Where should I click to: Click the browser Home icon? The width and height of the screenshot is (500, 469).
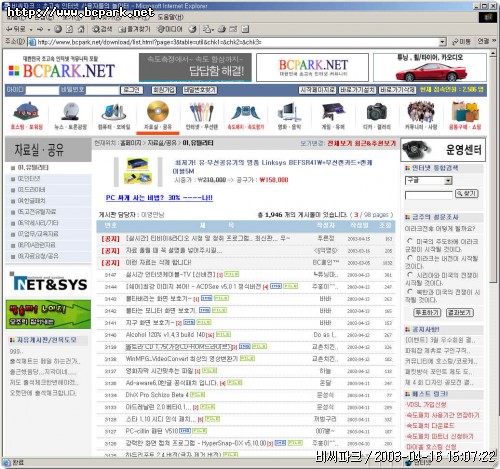pyautogui.click(x=81, y=29)
